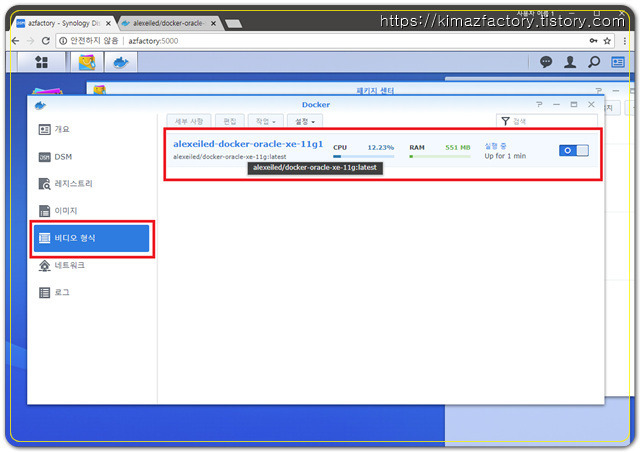
Task: Open a new browser tab
Action: pyautogui.click(x=233, y=24)
